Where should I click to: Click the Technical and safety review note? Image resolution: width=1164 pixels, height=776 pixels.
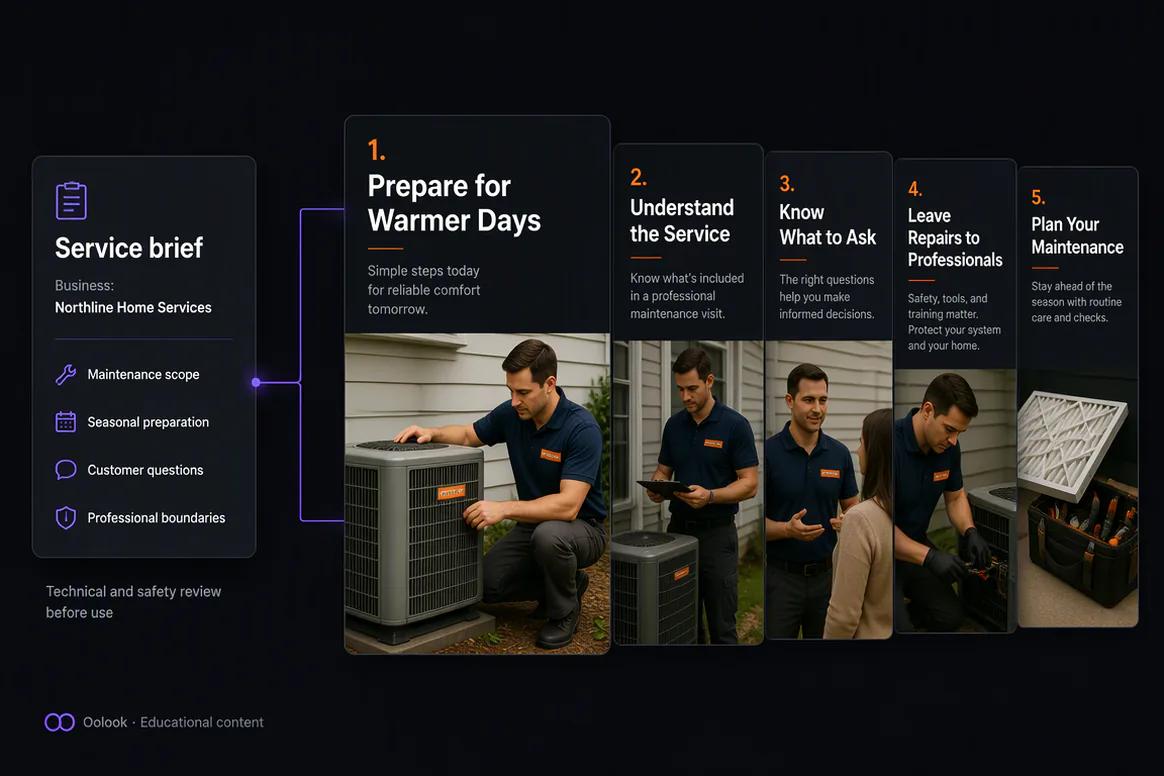134,601
